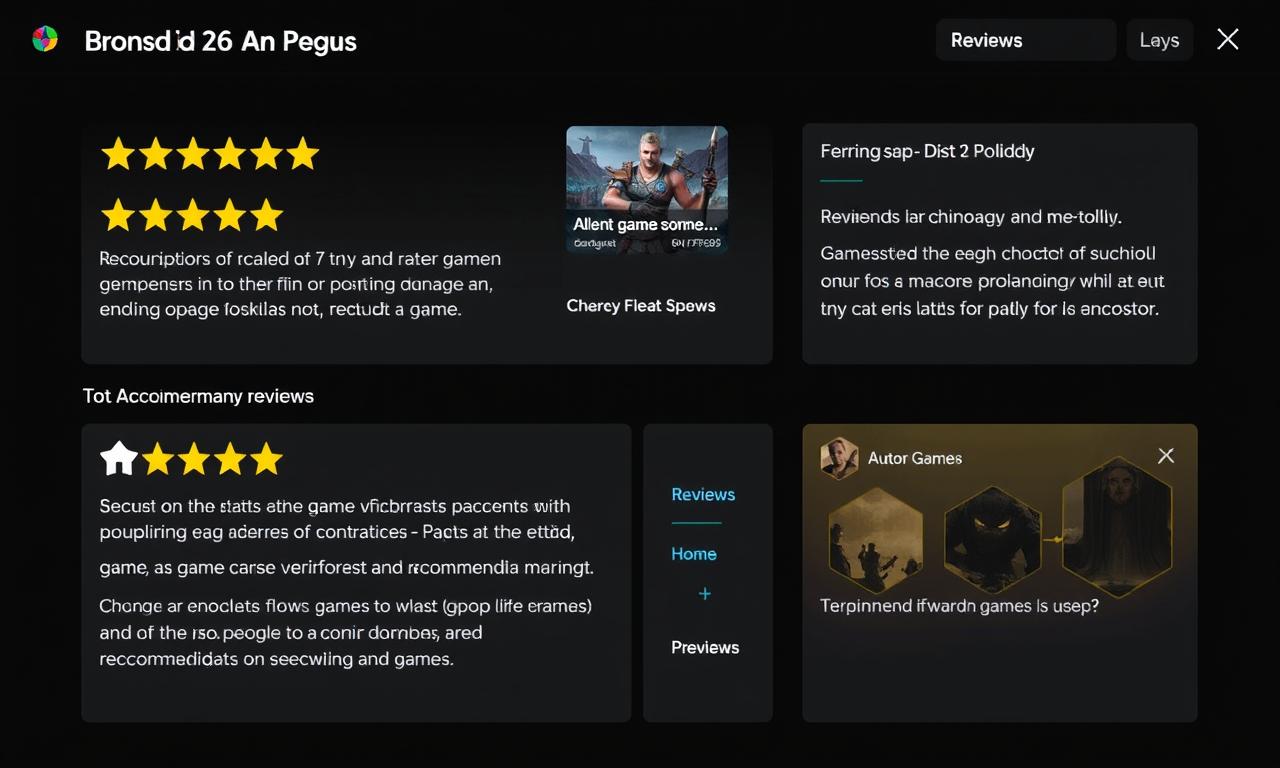Click the first star in top rating row
Image resolution: width=1280 pixels, height=768 pixels.
pos(118,154)
